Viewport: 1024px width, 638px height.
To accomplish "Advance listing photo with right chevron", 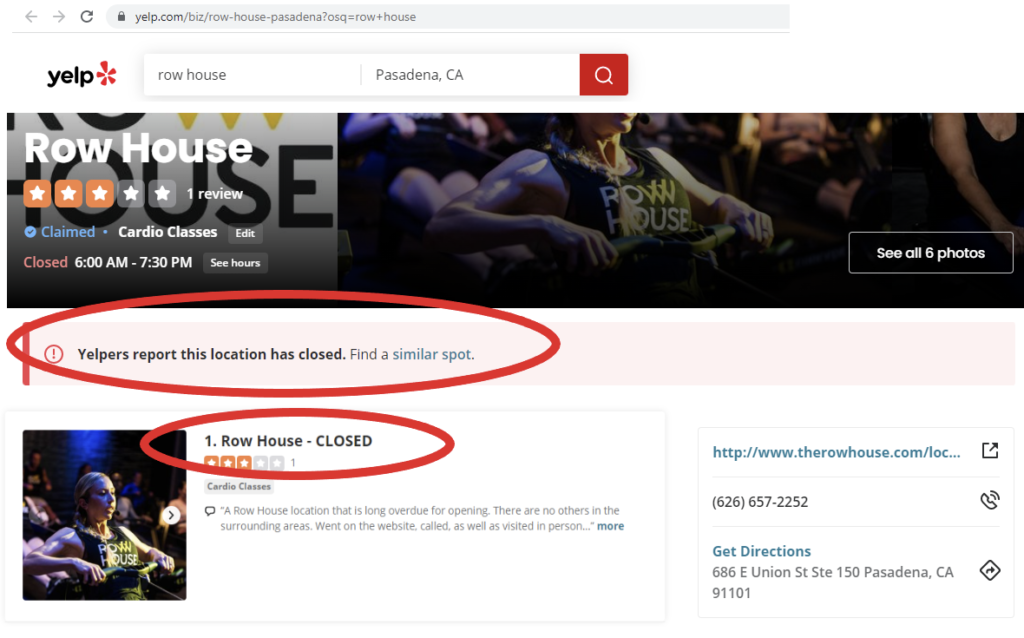I will [x=171, y=515].
